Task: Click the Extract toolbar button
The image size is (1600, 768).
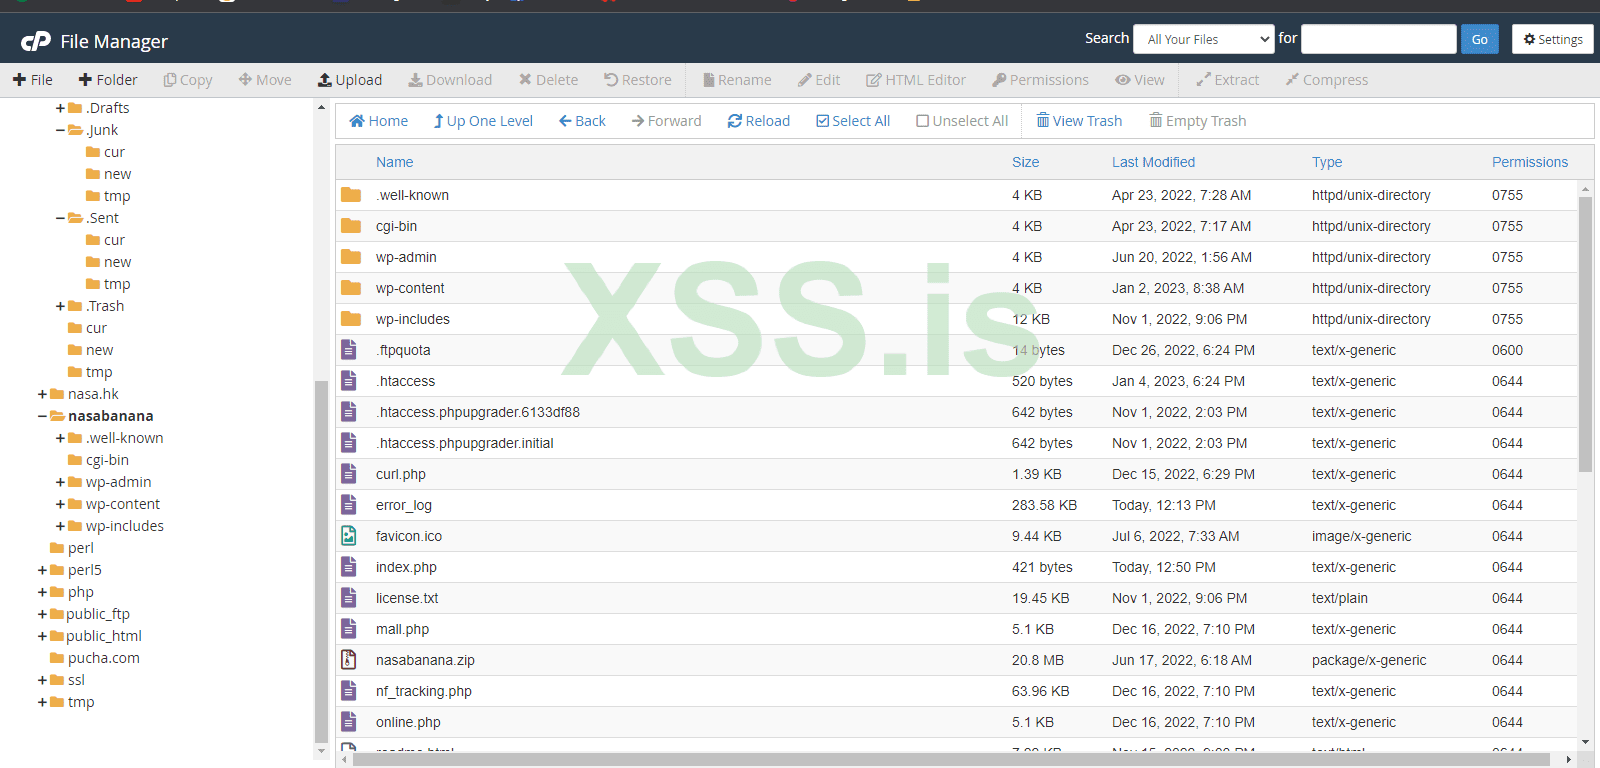Action: (1228, 80)
